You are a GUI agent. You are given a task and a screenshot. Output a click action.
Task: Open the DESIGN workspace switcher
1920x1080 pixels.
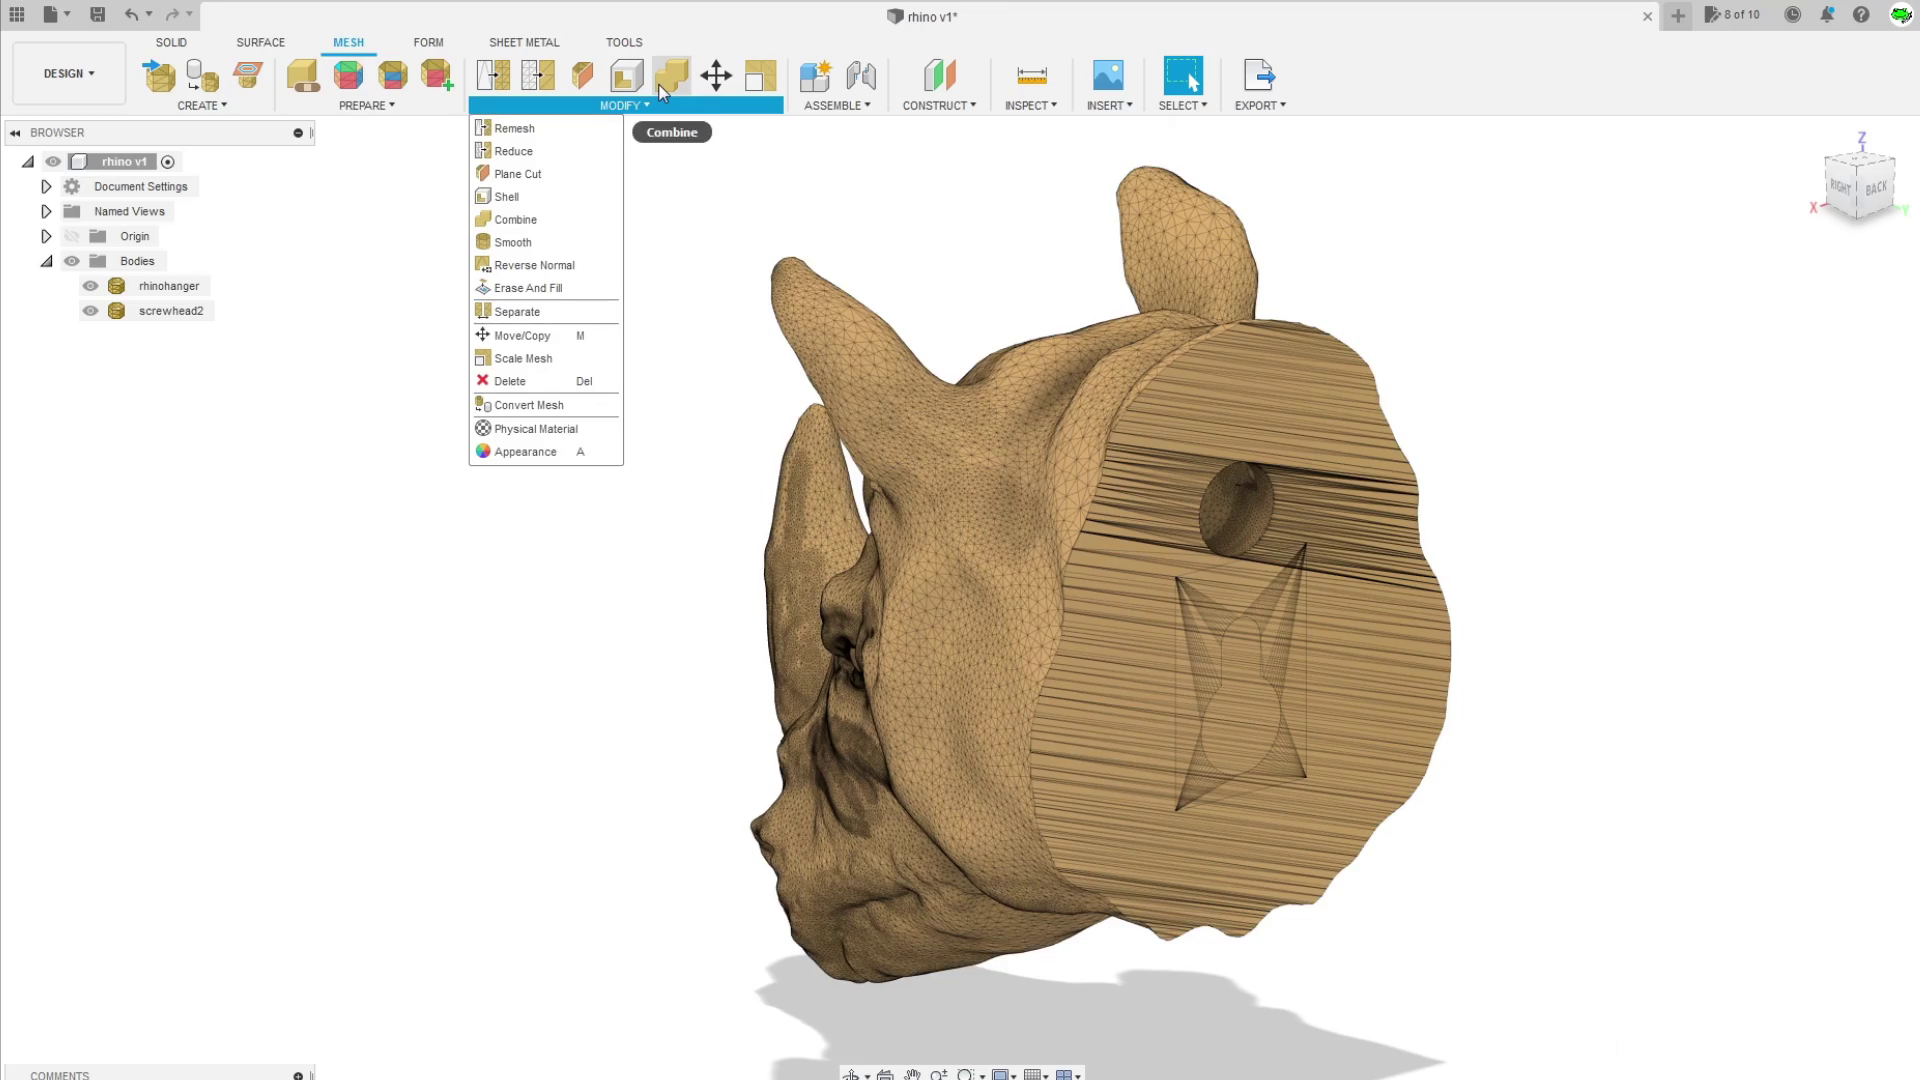pyautogui.click(x=66, y=73)
